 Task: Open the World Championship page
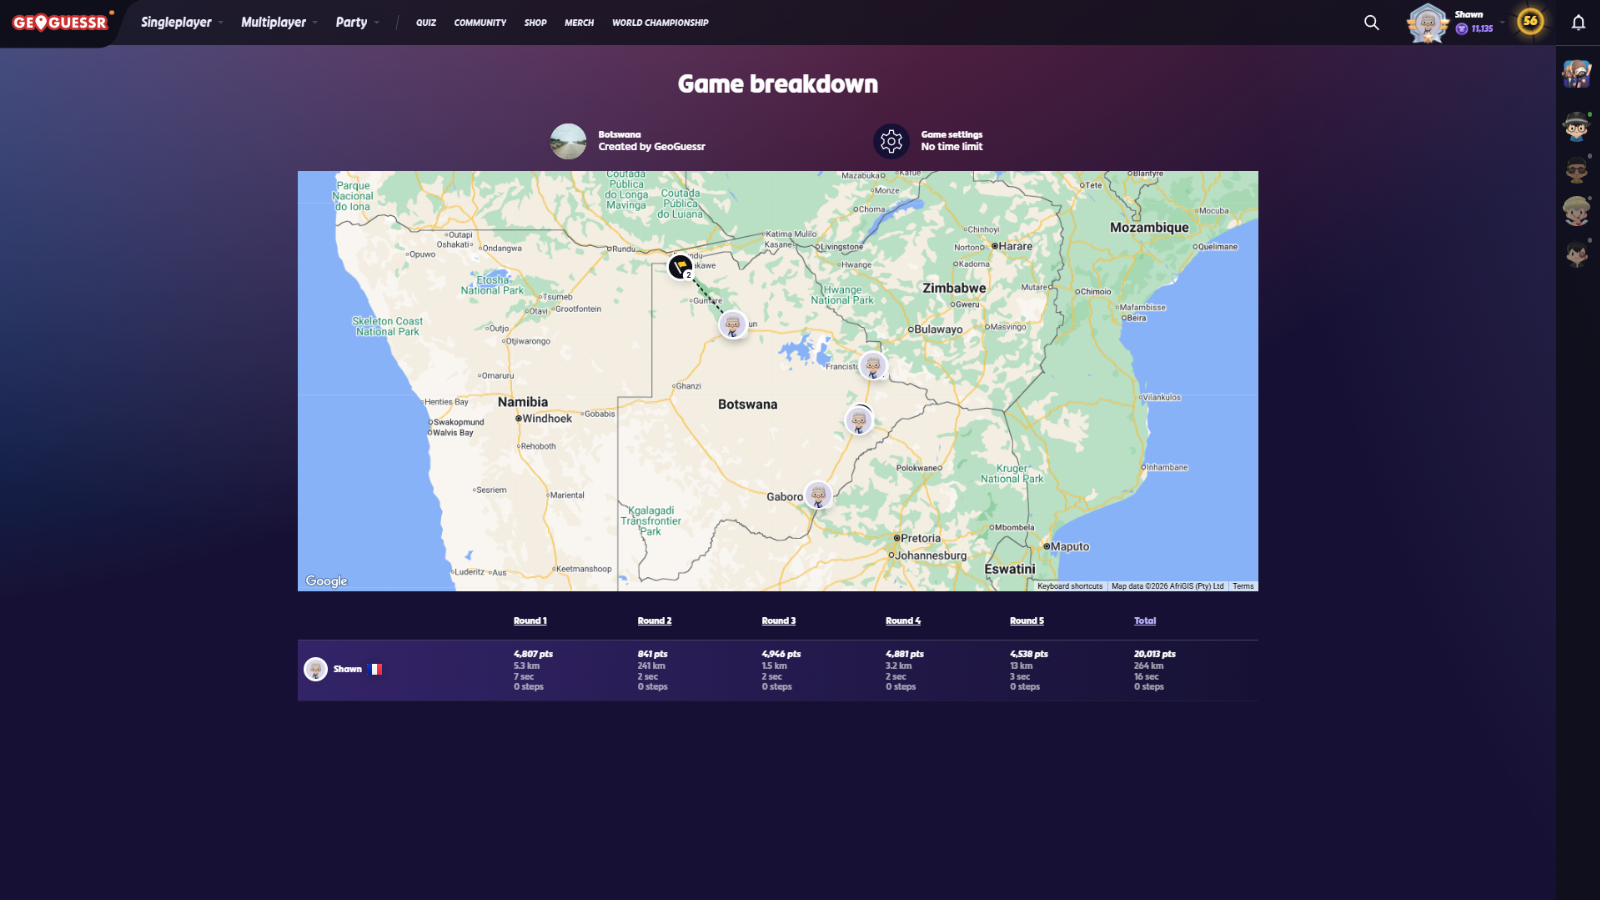pos(660,22)
